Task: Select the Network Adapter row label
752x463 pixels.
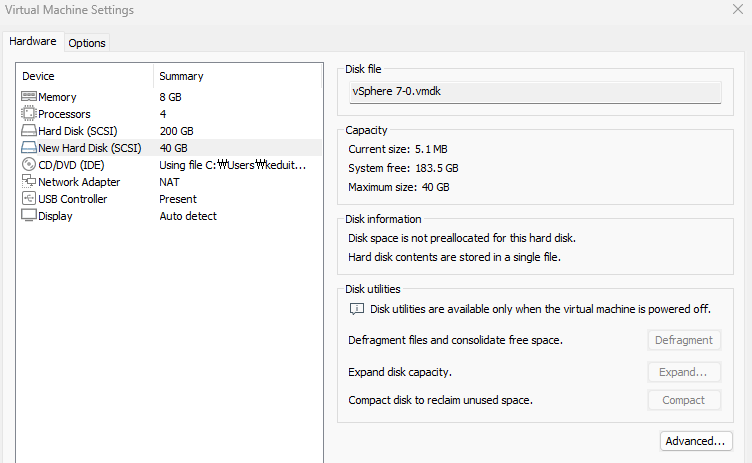Action: [x=79, y=182]
